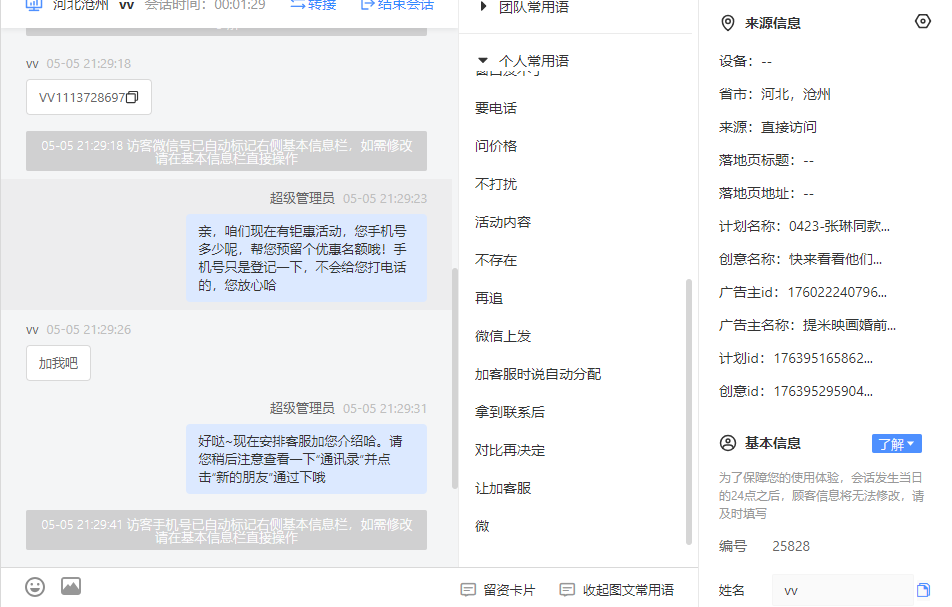Open the 了解 status dropdown

(x=897, y=444)
